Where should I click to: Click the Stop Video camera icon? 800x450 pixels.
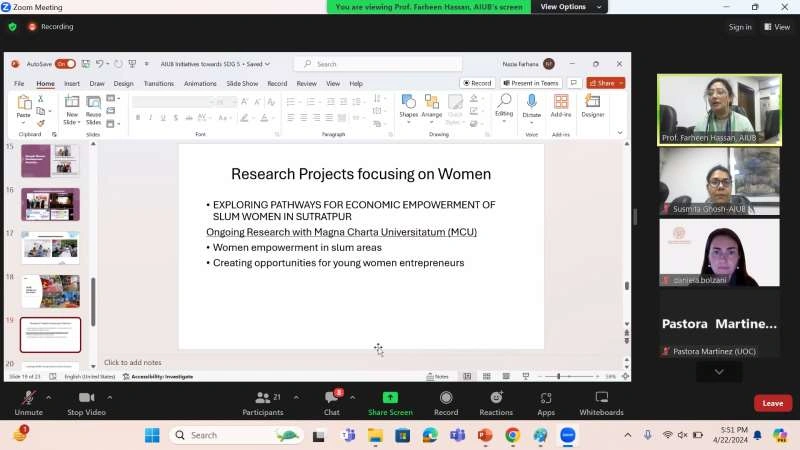(x=86, y=398)
